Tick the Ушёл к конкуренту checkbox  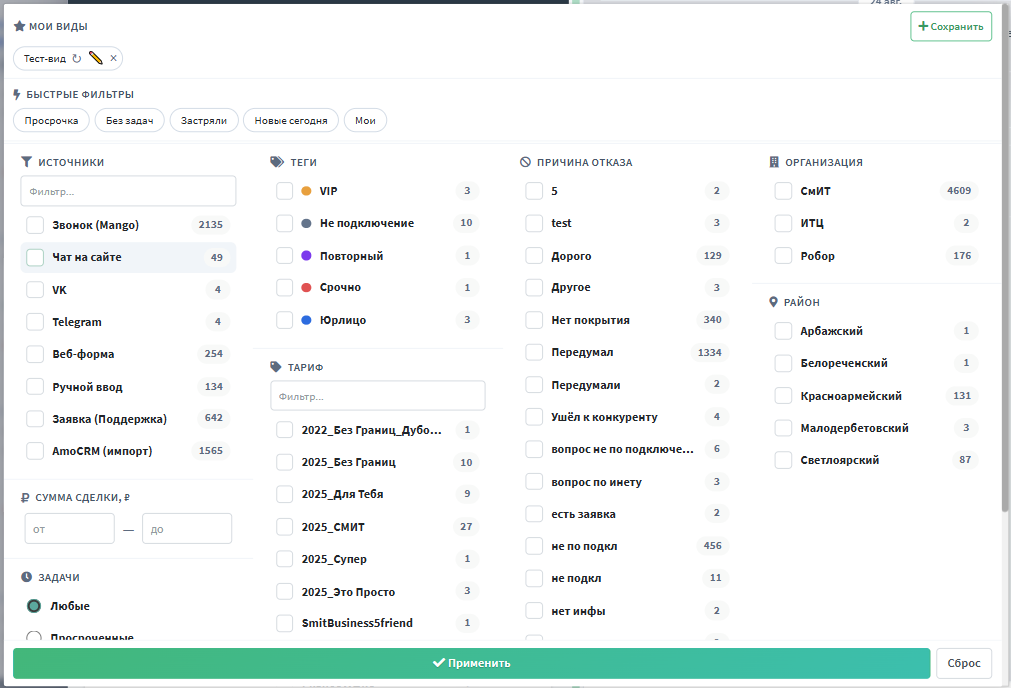[534, 417]
